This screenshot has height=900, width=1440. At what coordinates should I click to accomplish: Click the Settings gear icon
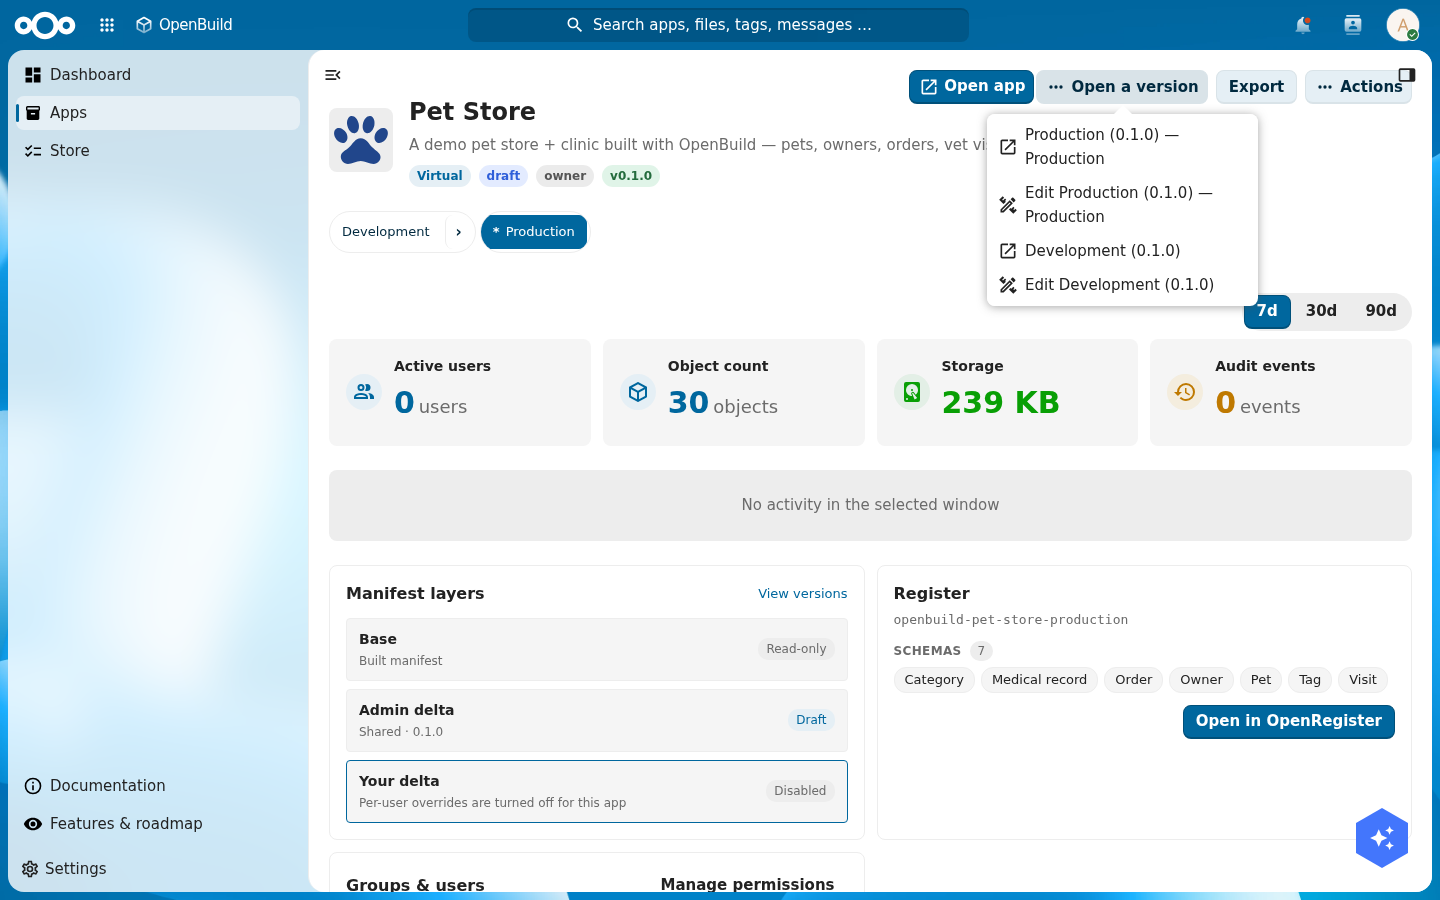pos(30,869)
